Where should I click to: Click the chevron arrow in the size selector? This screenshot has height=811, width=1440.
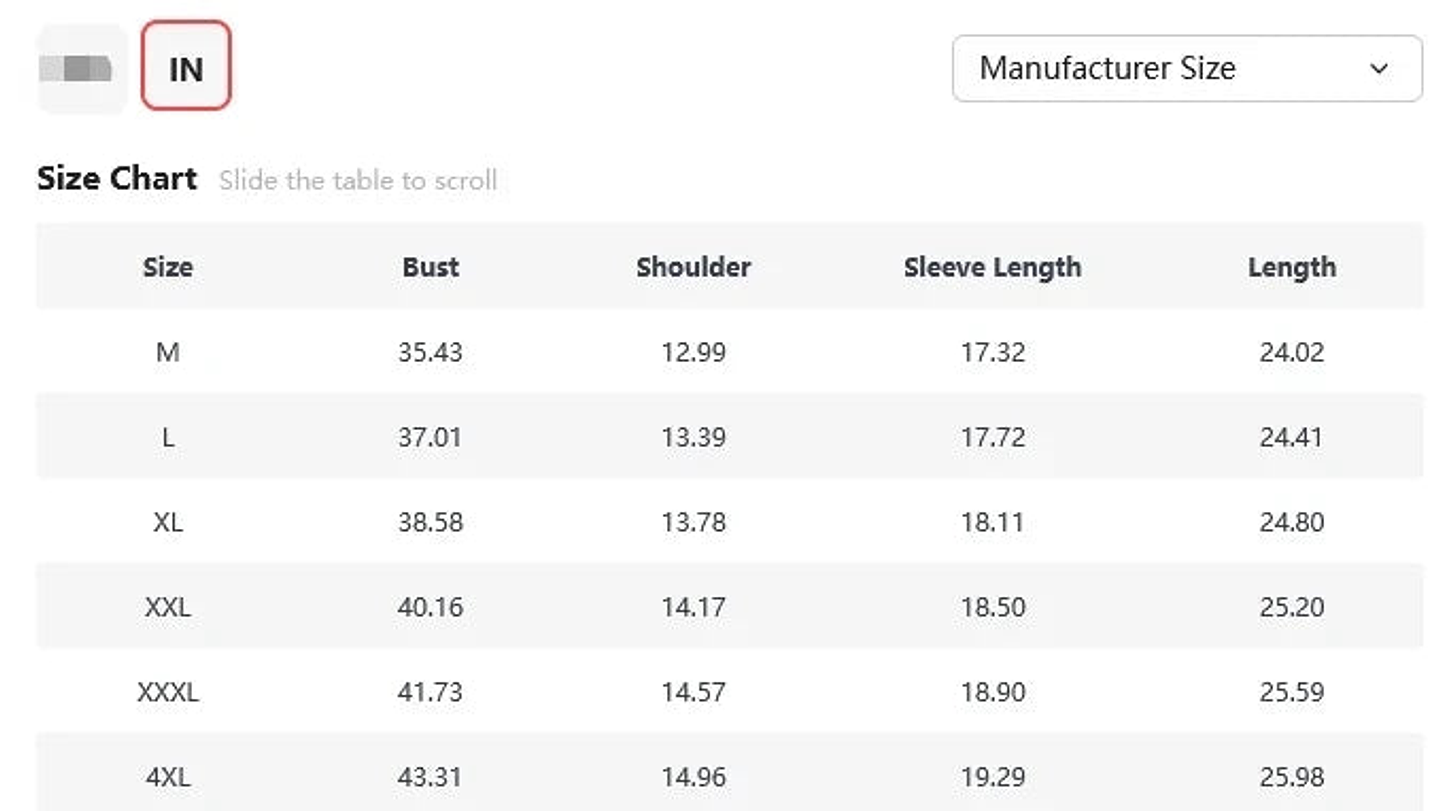[1380, 69]
